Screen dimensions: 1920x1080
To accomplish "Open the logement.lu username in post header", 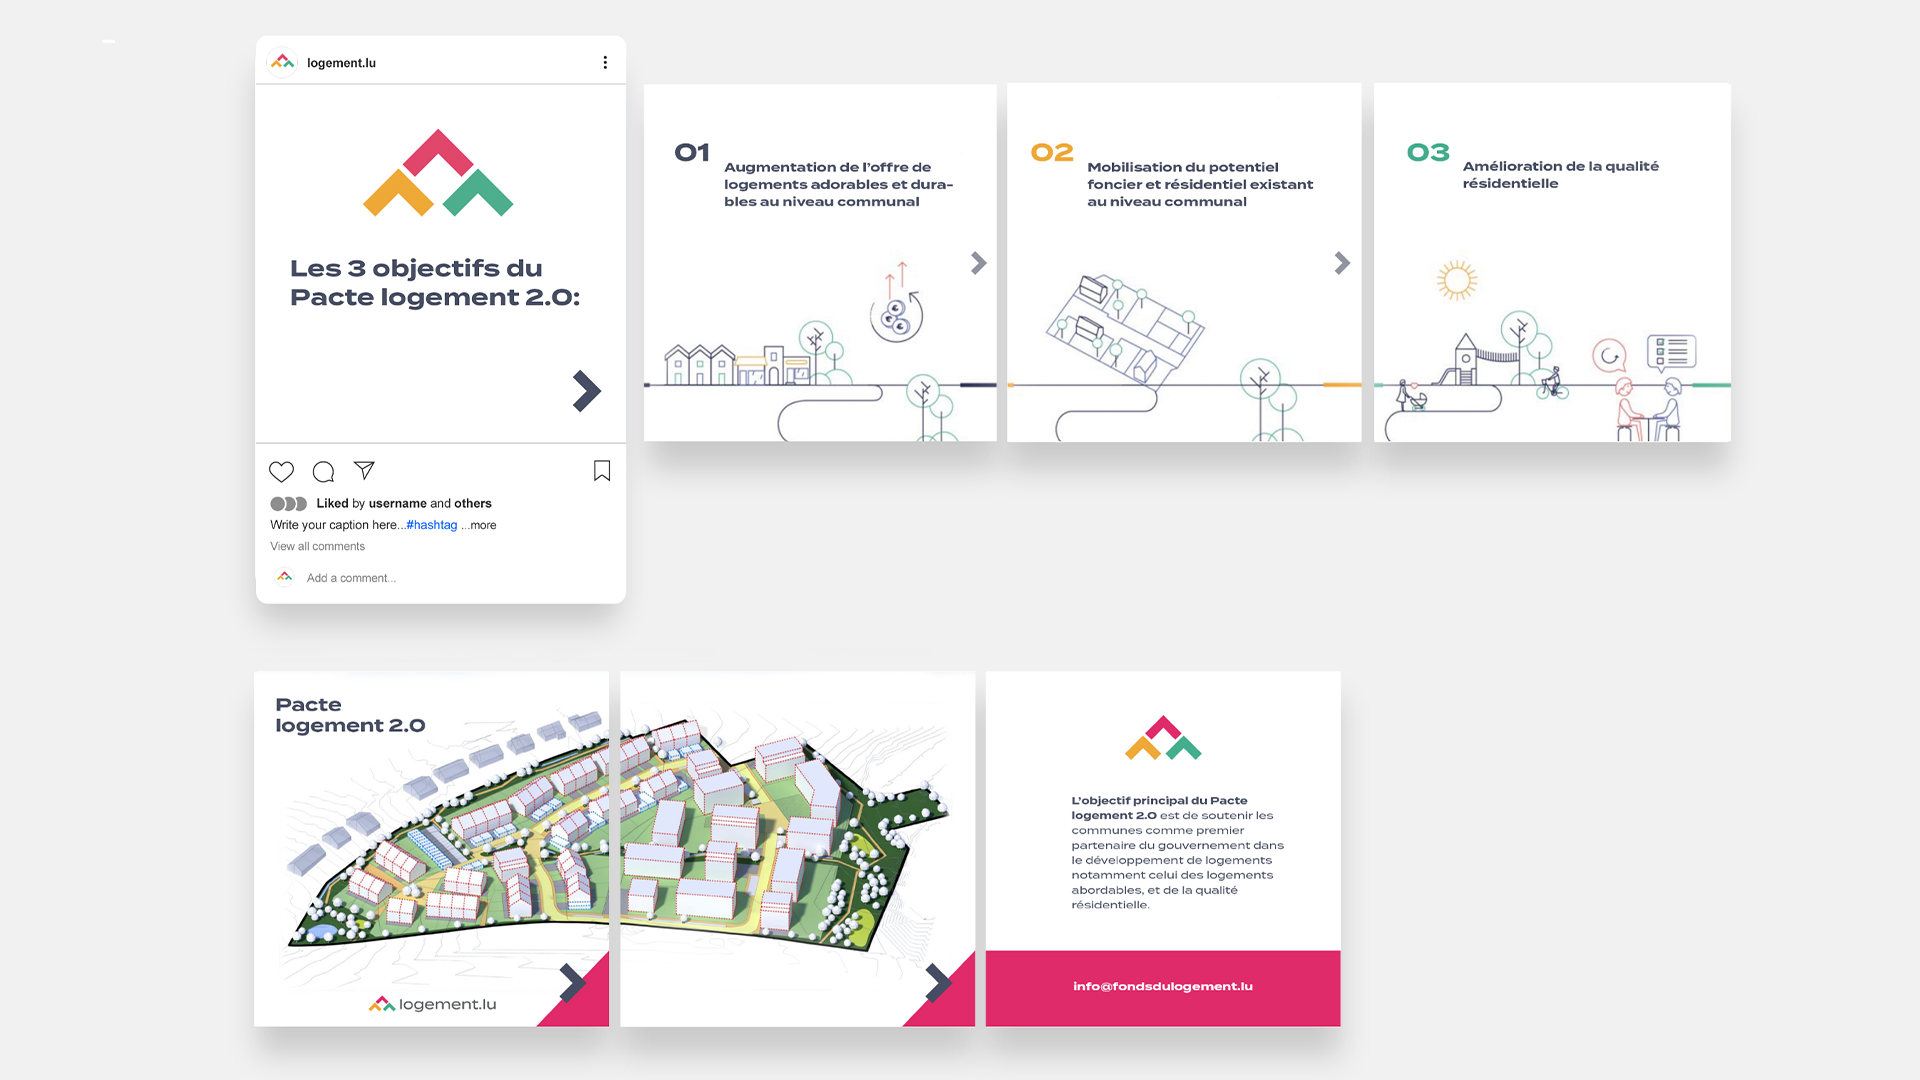I will (x=341, y=63).
